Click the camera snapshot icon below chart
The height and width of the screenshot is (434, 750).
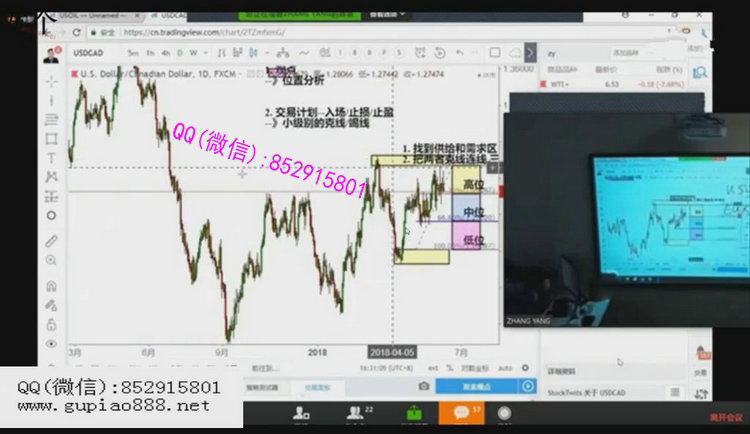pyautogui.click(x=424, y=386)
